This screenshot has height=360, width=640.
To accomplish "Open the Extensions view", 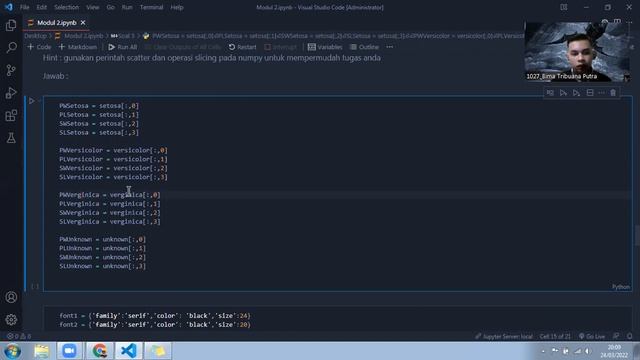I will (x=11, y=116).
